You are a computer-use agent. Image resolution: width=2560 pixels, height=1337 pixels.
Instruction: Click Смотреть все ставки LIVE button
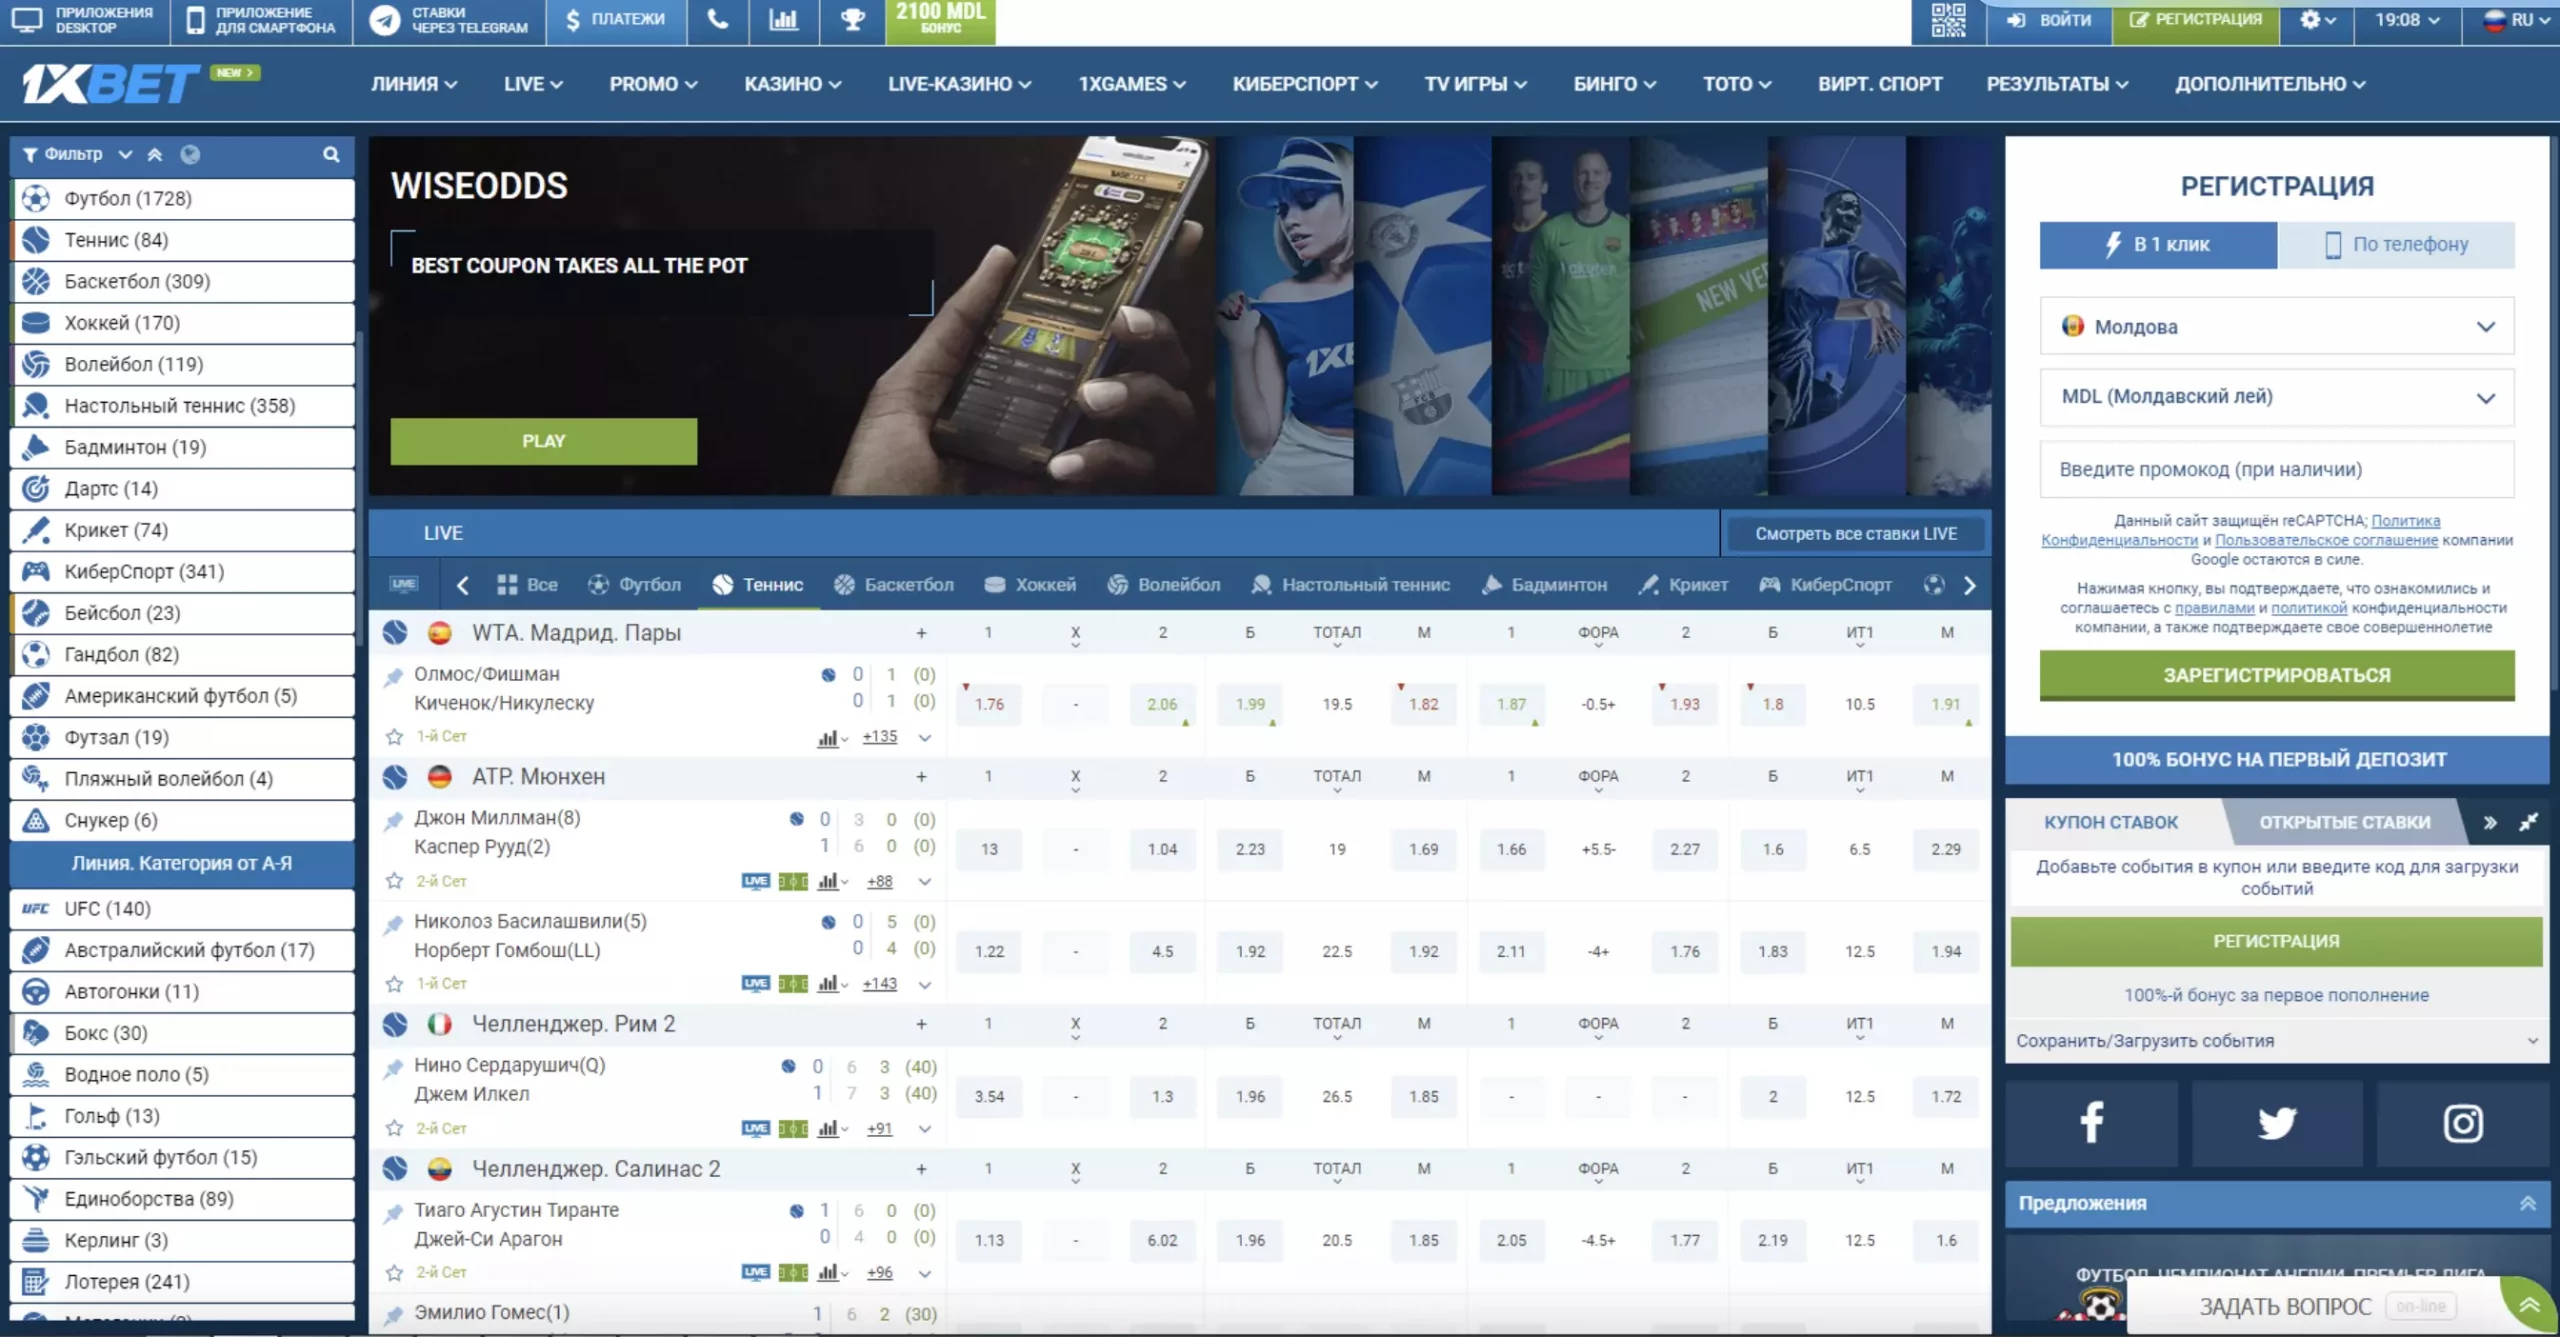(1855, 534)
